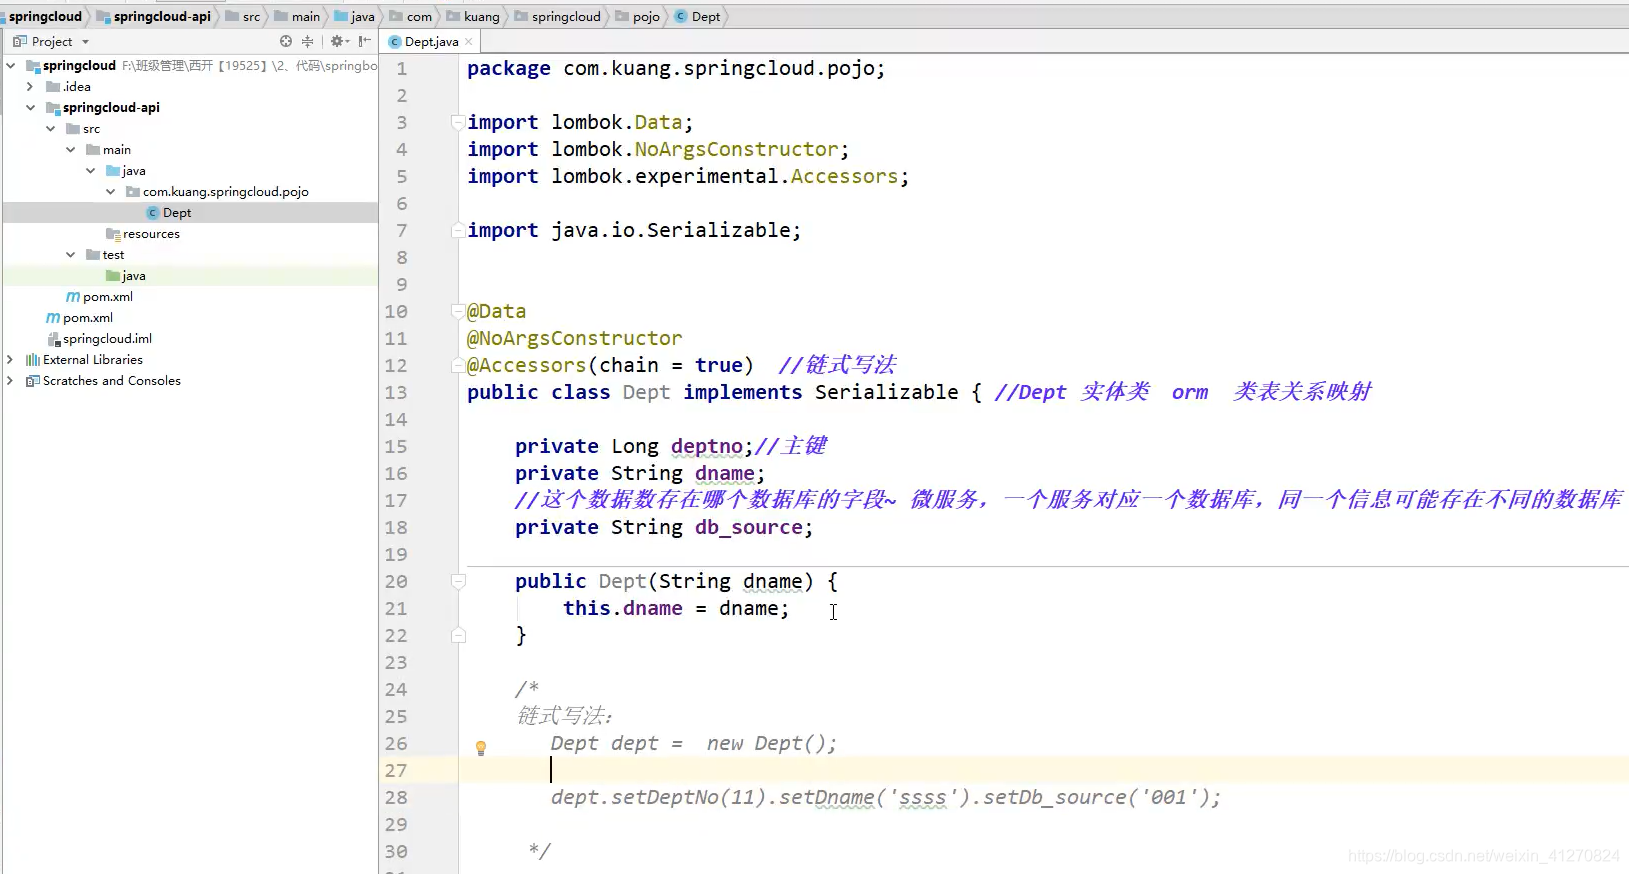This screenshot has height=874, width=1629.
Task: Fold the annotations at line 10
Action: click(458, 311)
